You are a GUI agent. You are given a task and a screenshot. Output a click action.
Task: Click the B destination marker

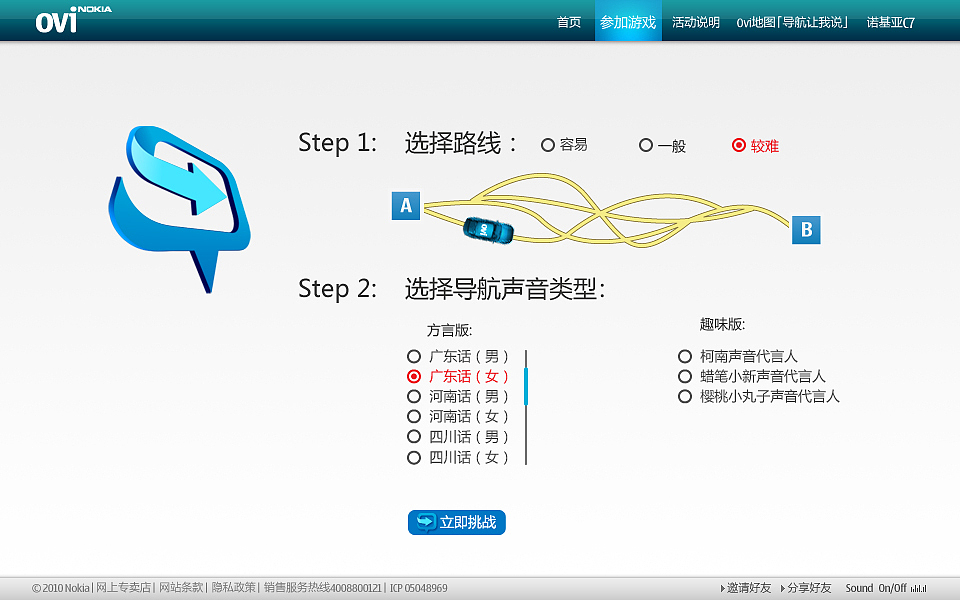806,230
